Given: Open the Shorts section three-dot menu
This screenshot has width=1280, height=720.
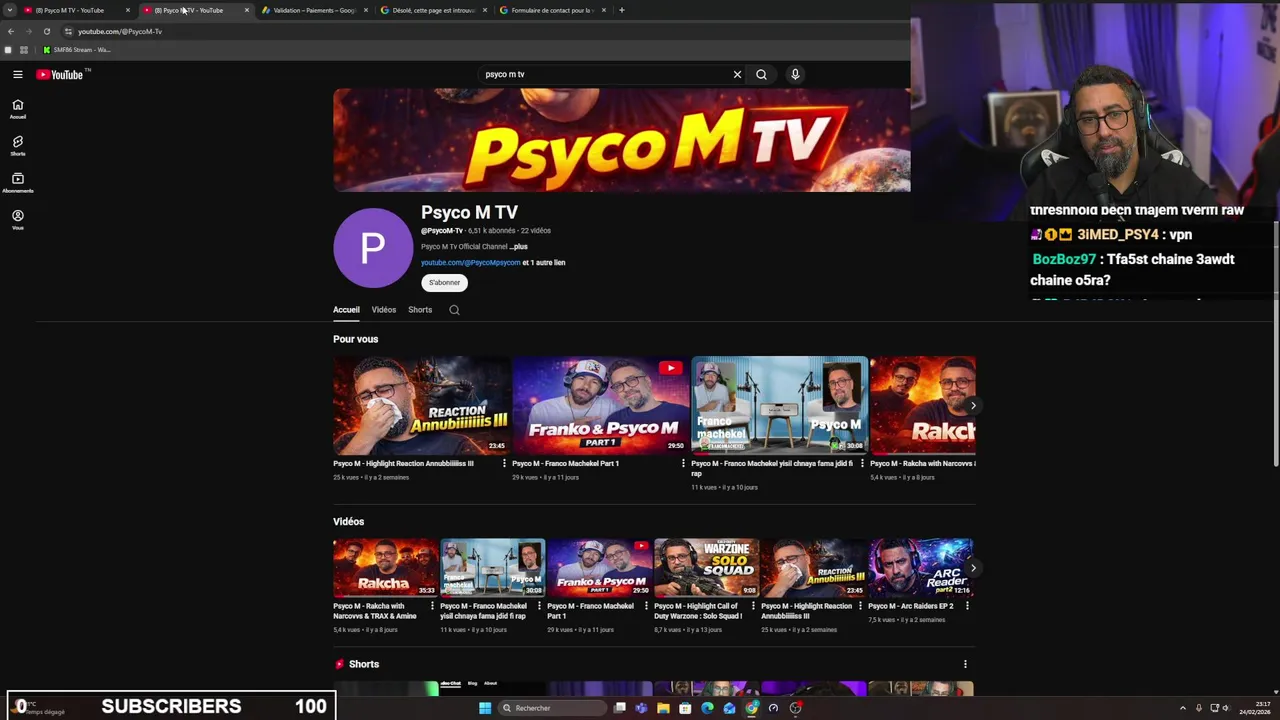Looking at the screenshot, I should [x=965, y=664].
